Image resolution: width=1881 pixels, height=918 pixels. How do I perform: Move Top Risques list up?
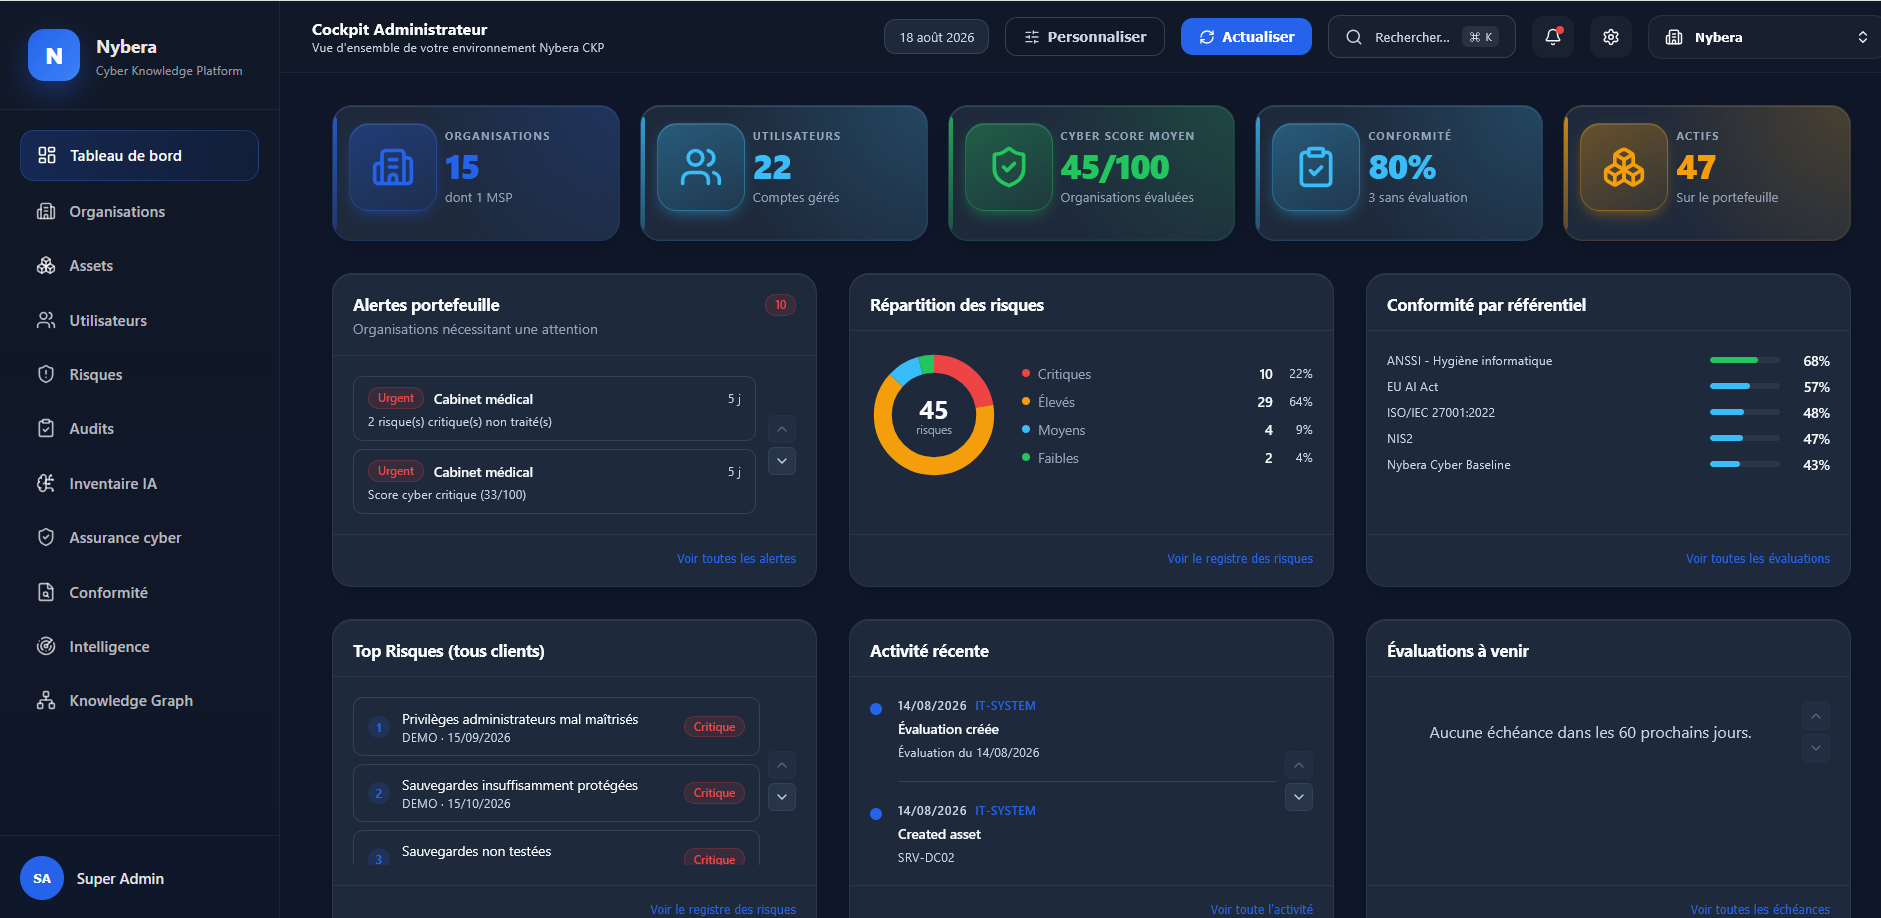(782, 765)
